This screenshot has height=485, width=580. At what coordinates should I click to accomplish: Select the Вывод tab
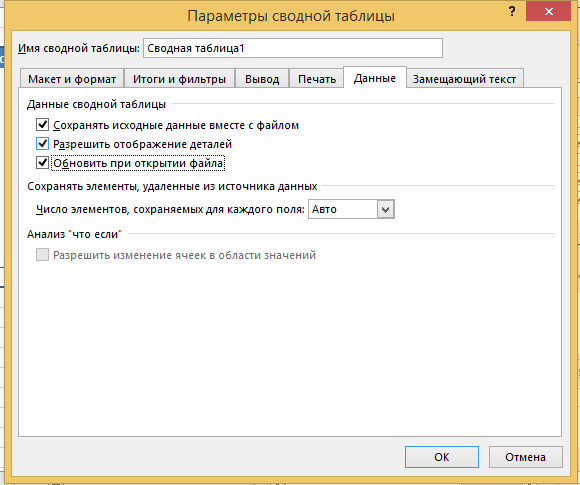[262, 79]
